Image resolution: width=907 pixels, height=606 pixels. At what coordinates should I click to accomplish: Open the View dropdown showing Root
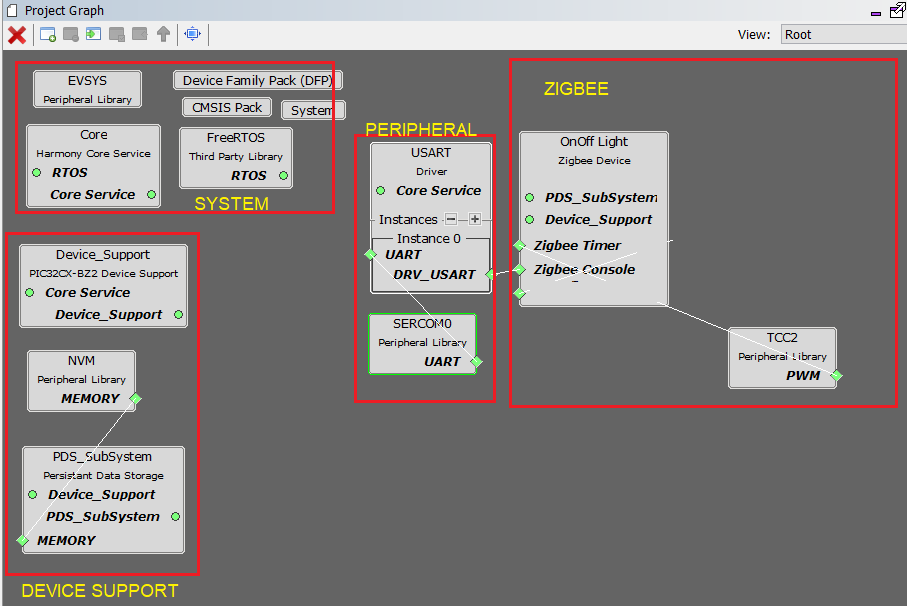[842, 34]
